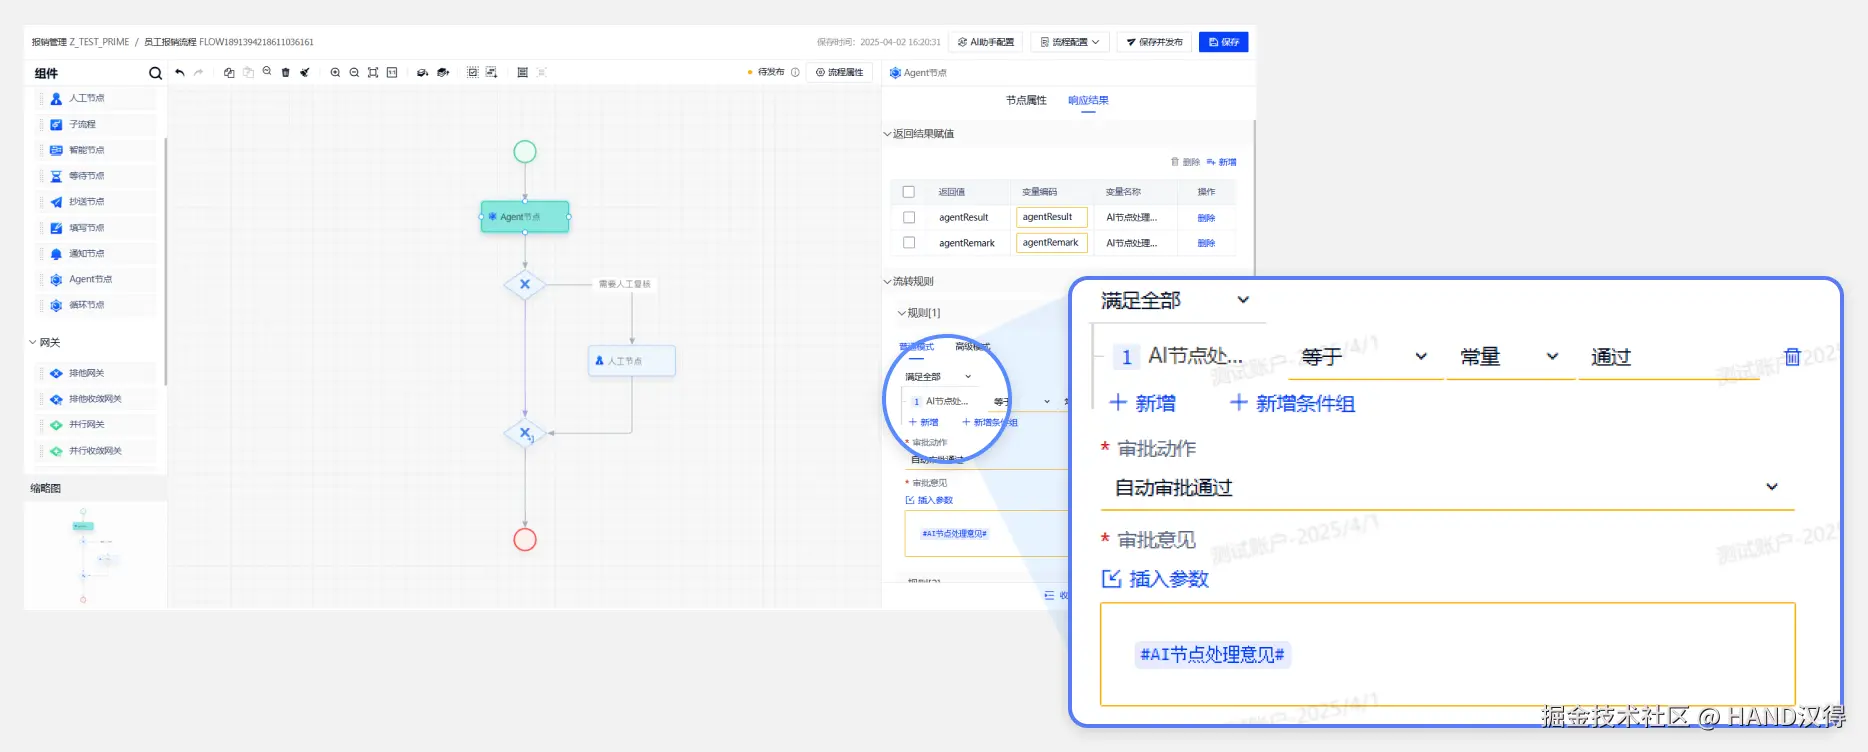Check the agentResult row checkbox
Screen dimensions: 1868x752
point(909,217)
